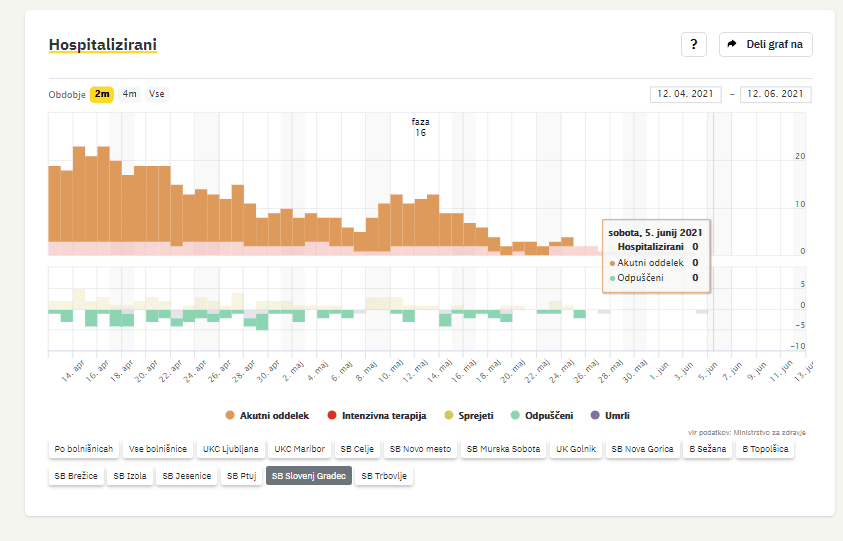Click the question mark help button
The width and height of the screenshot is (843, 541).
[x=694, y=45]
